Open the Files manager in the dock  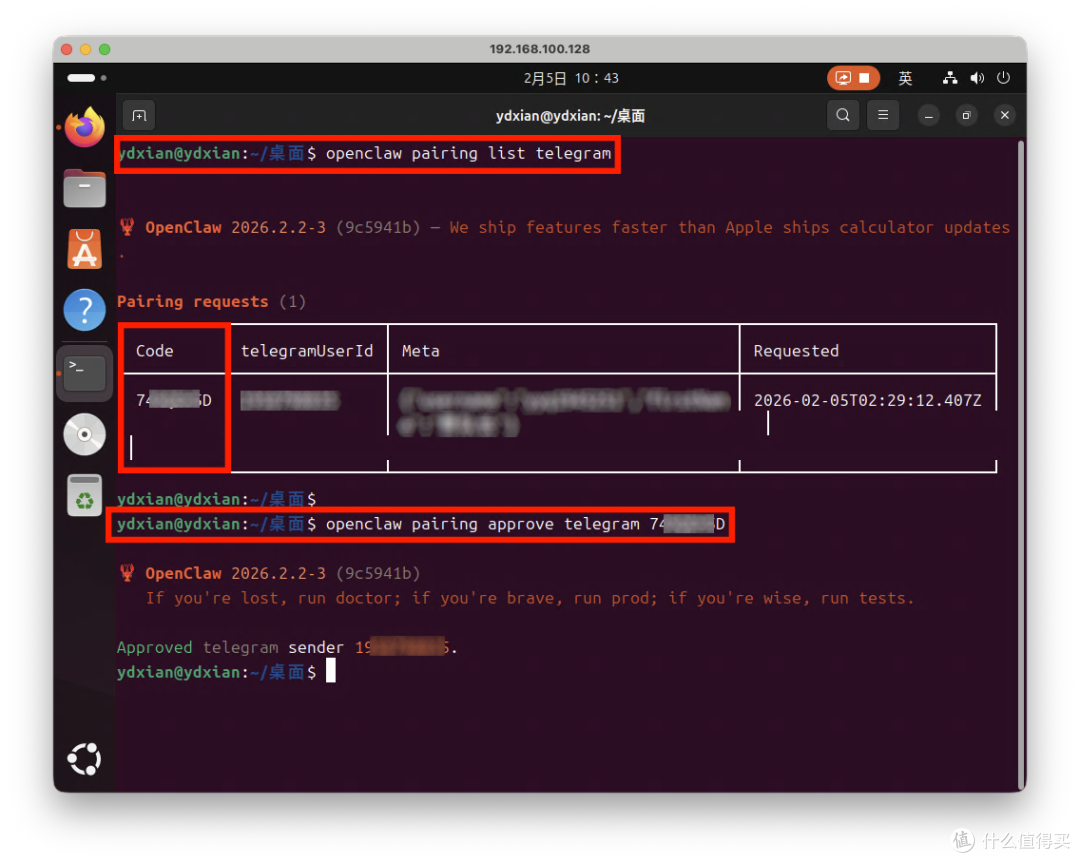[x=85, y=188]
